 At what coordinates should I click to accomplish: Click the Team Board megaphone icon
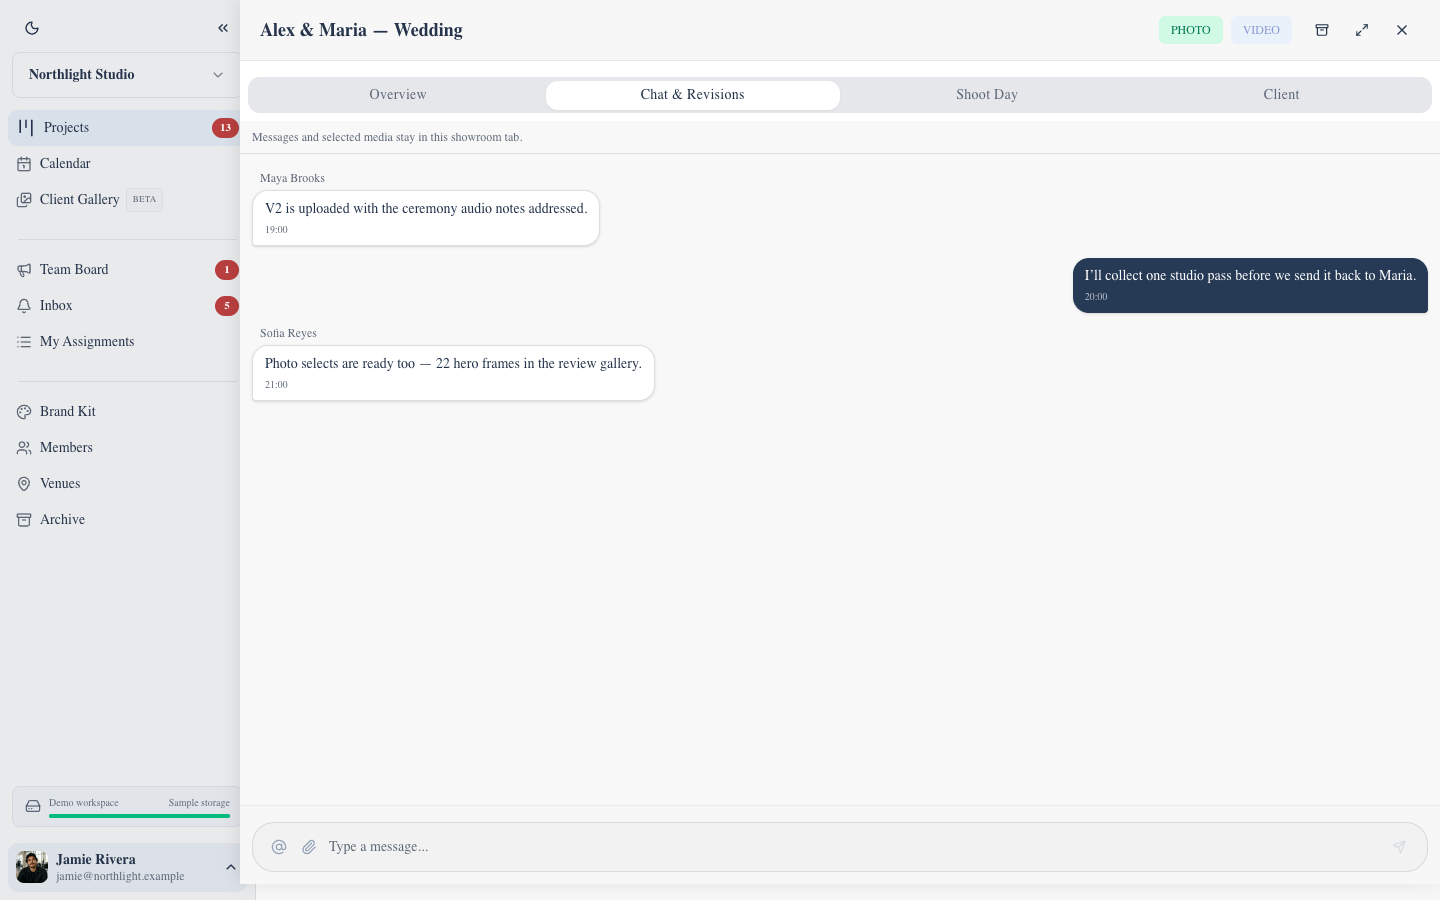[24, 270]
